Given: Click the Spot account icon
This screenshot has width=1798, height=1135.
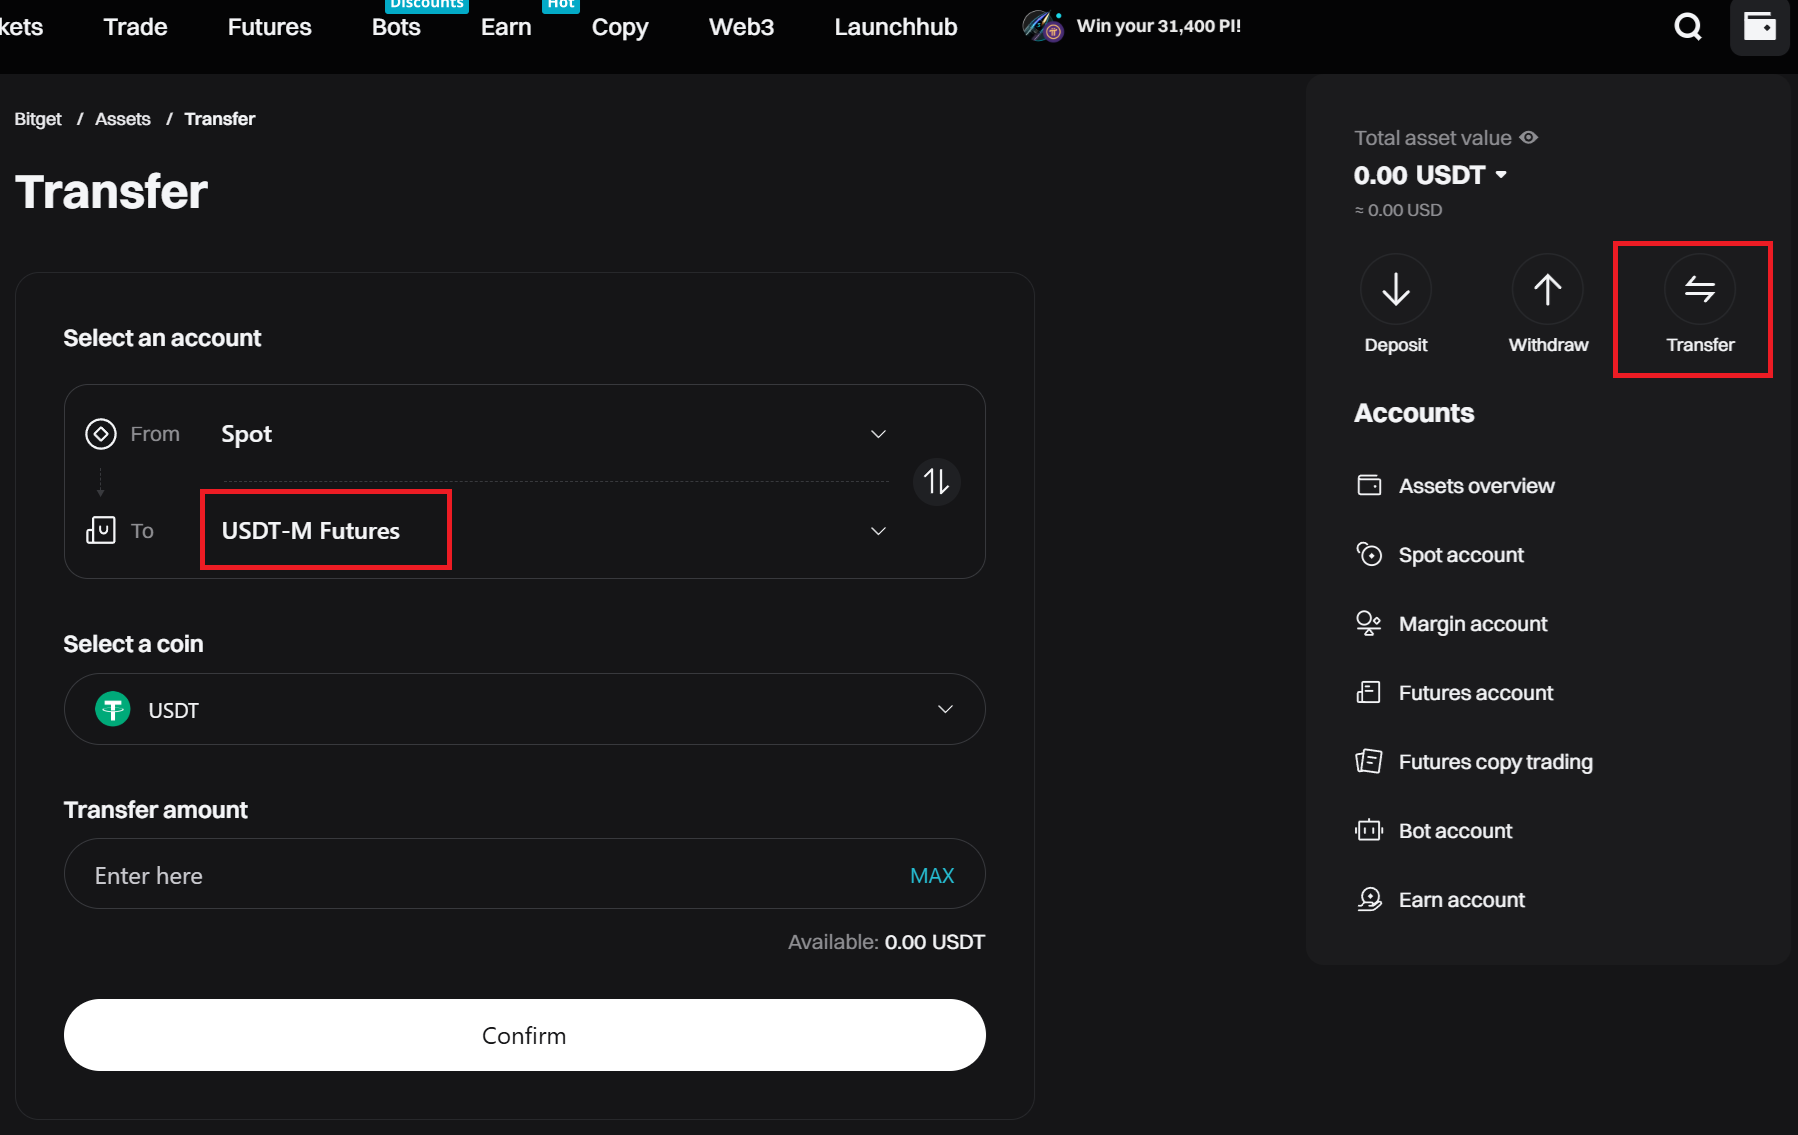Looking at the screenshot, I should [x=1369, y=554].
